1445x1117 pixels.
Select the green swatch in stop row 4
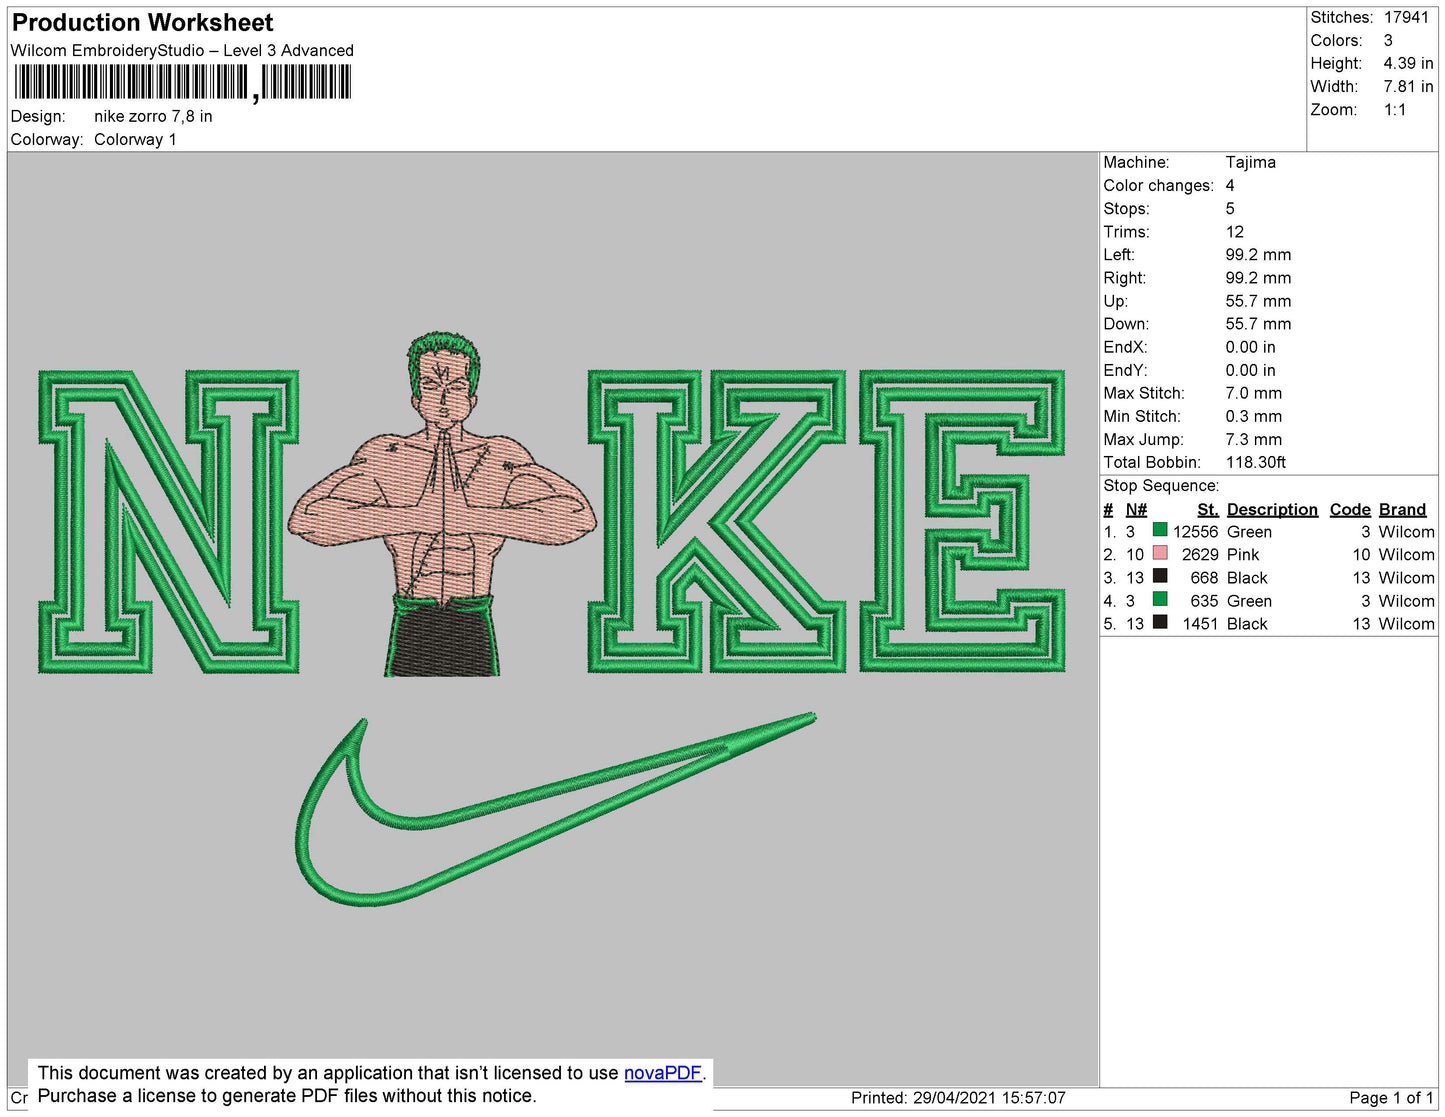(x=1160, y=599)
